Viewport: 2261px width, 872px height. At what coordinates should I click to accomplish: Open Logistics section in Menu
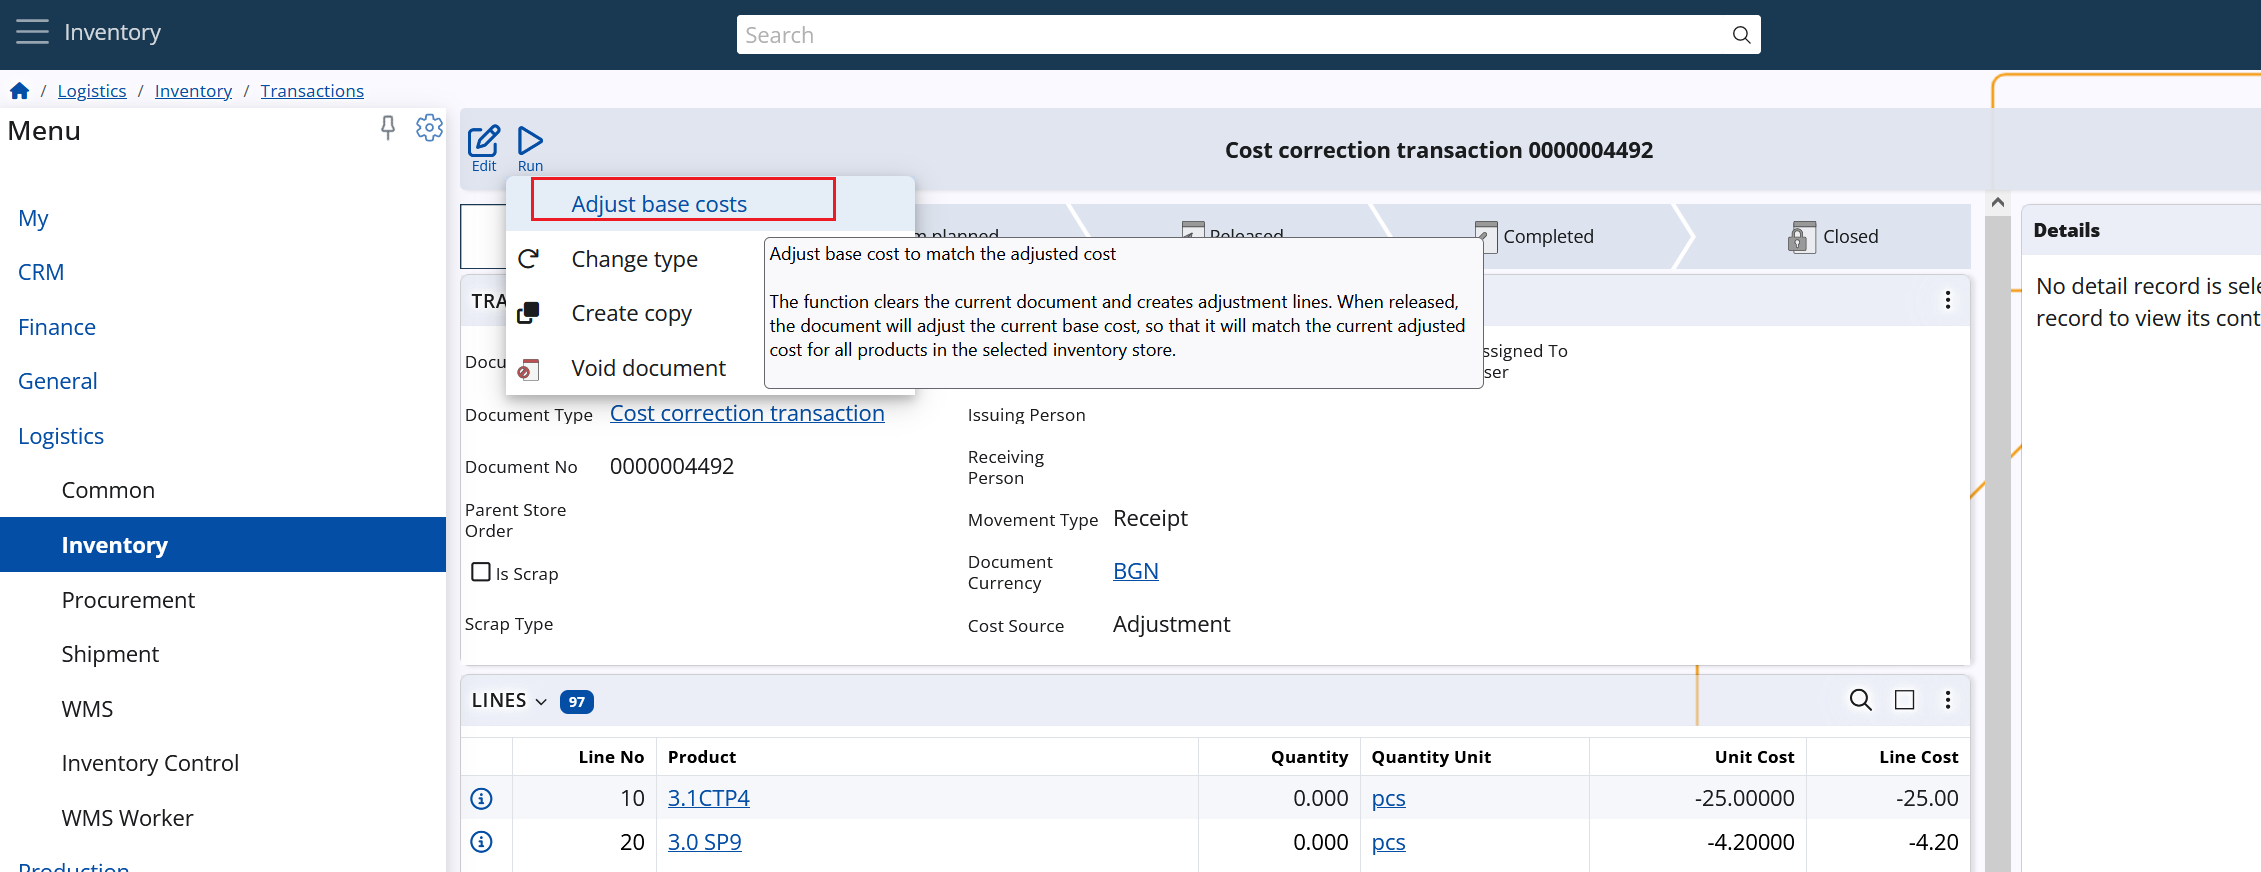pyautogui.click(x=61, y=436)
